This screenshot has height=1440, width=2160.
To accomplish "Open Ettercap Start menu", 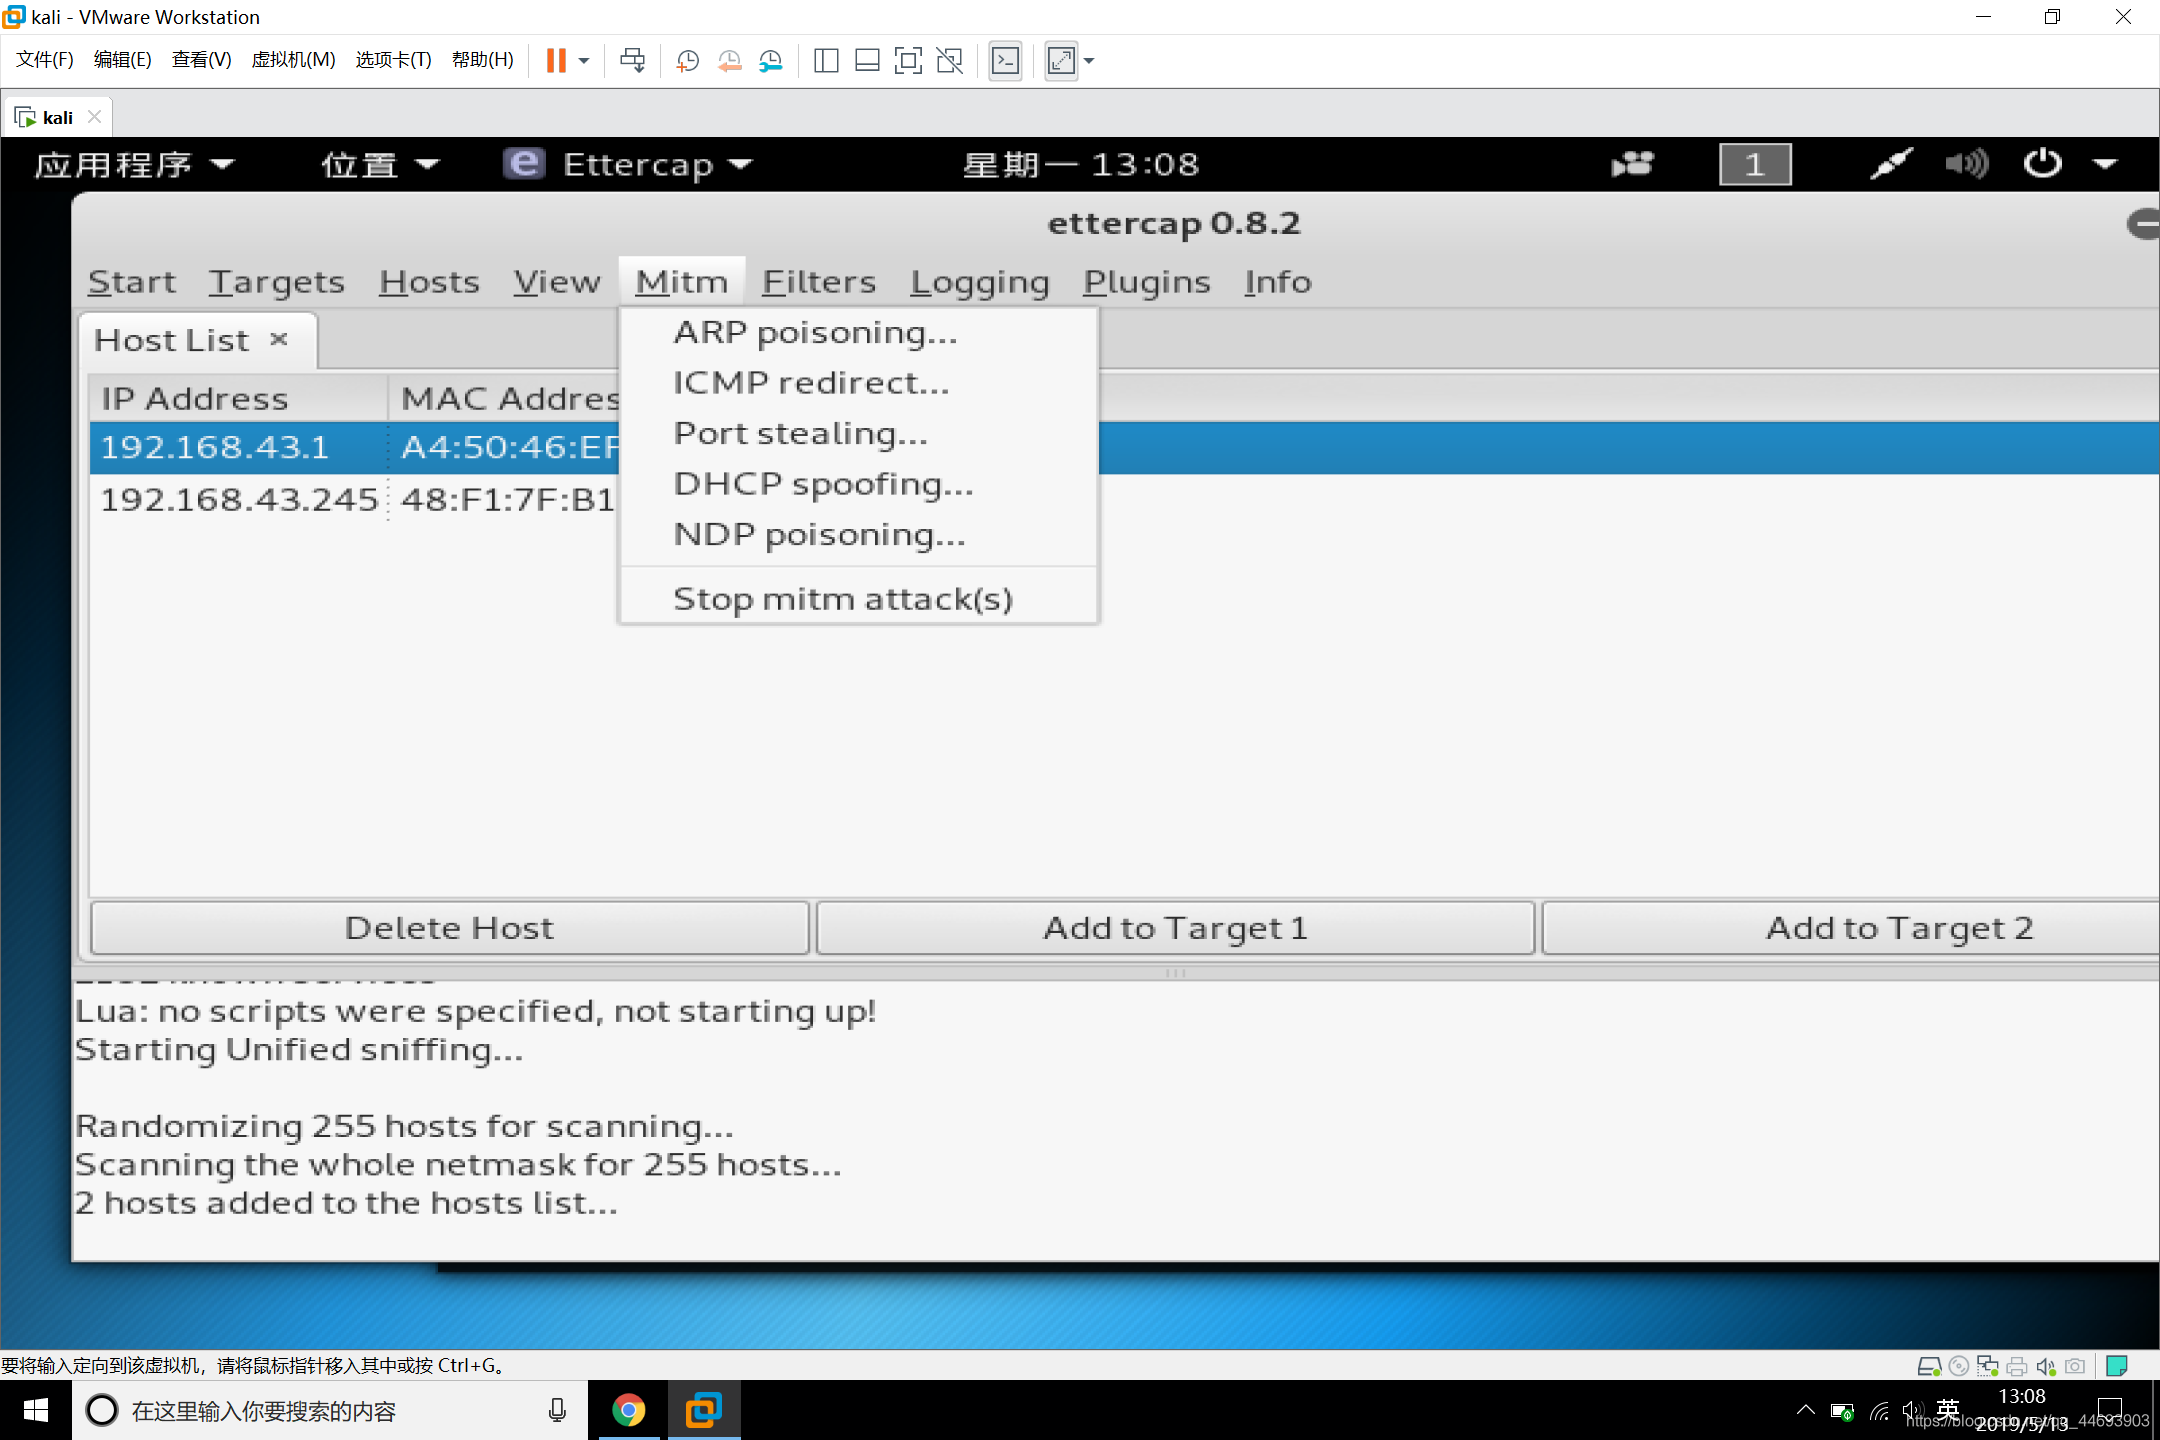I will (x=131, y=282).
